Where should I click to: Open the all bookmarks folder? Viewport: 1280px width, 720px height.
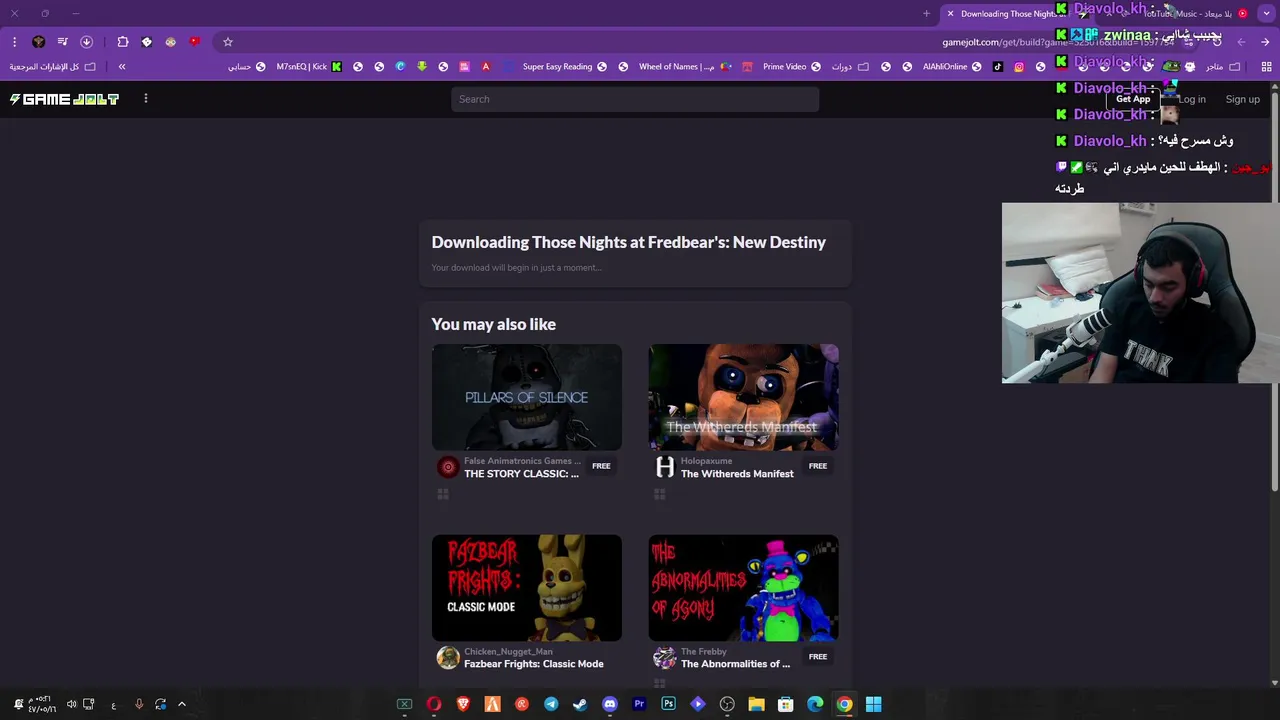point(53,67)
